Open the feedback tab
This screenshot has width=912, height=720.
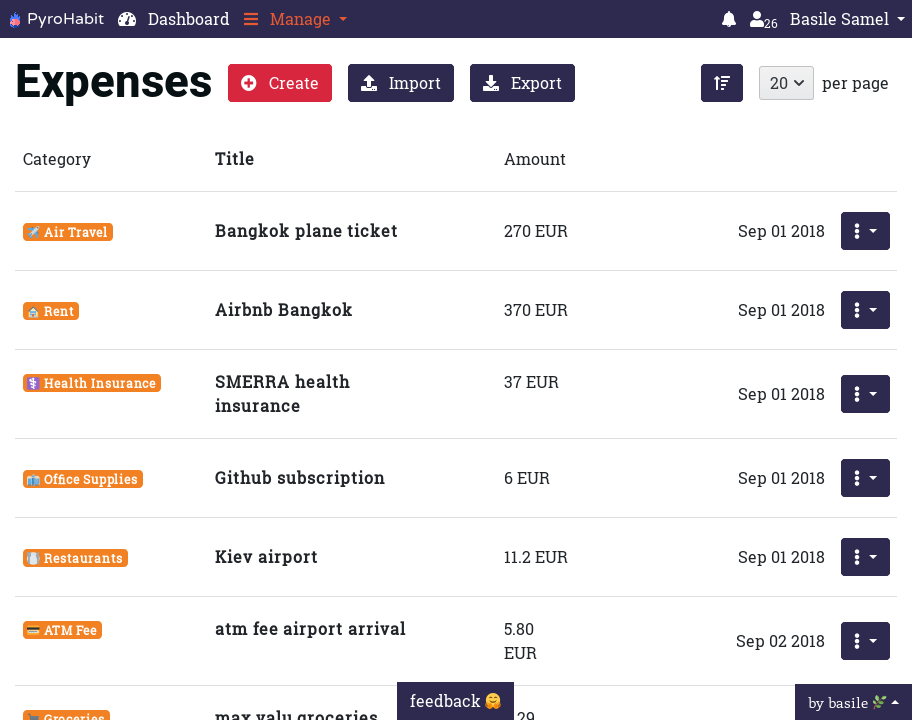coord(455,701)
